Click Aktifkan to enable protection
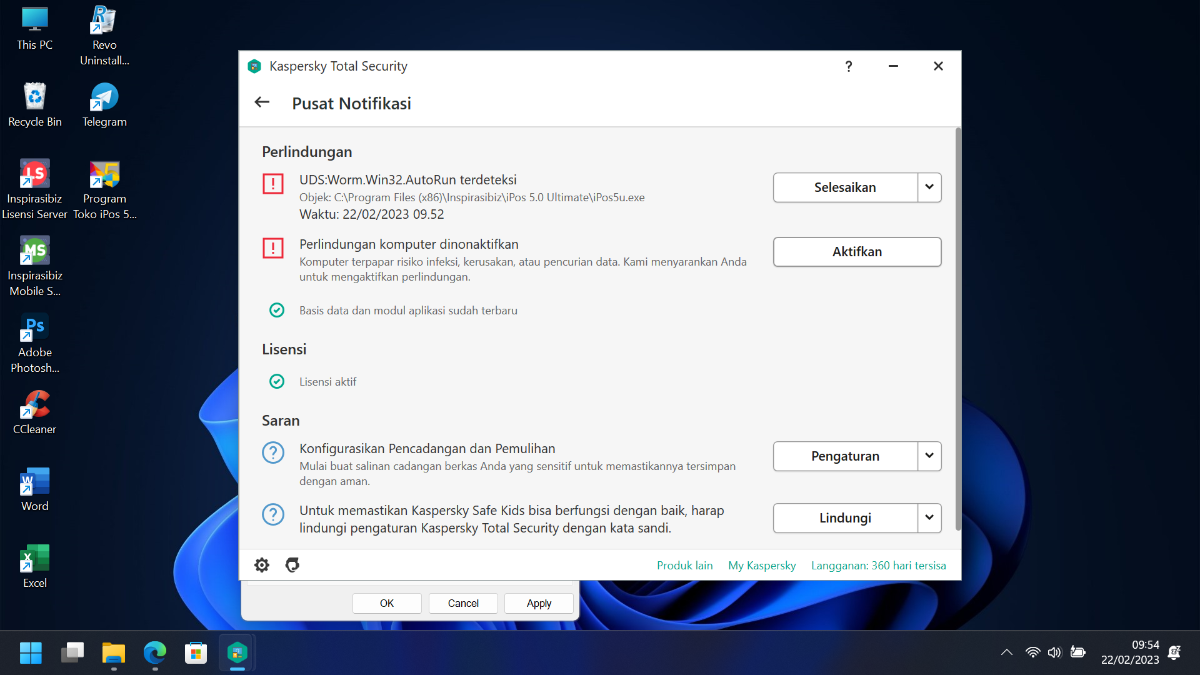The image size is (1200, 675). 857,252
